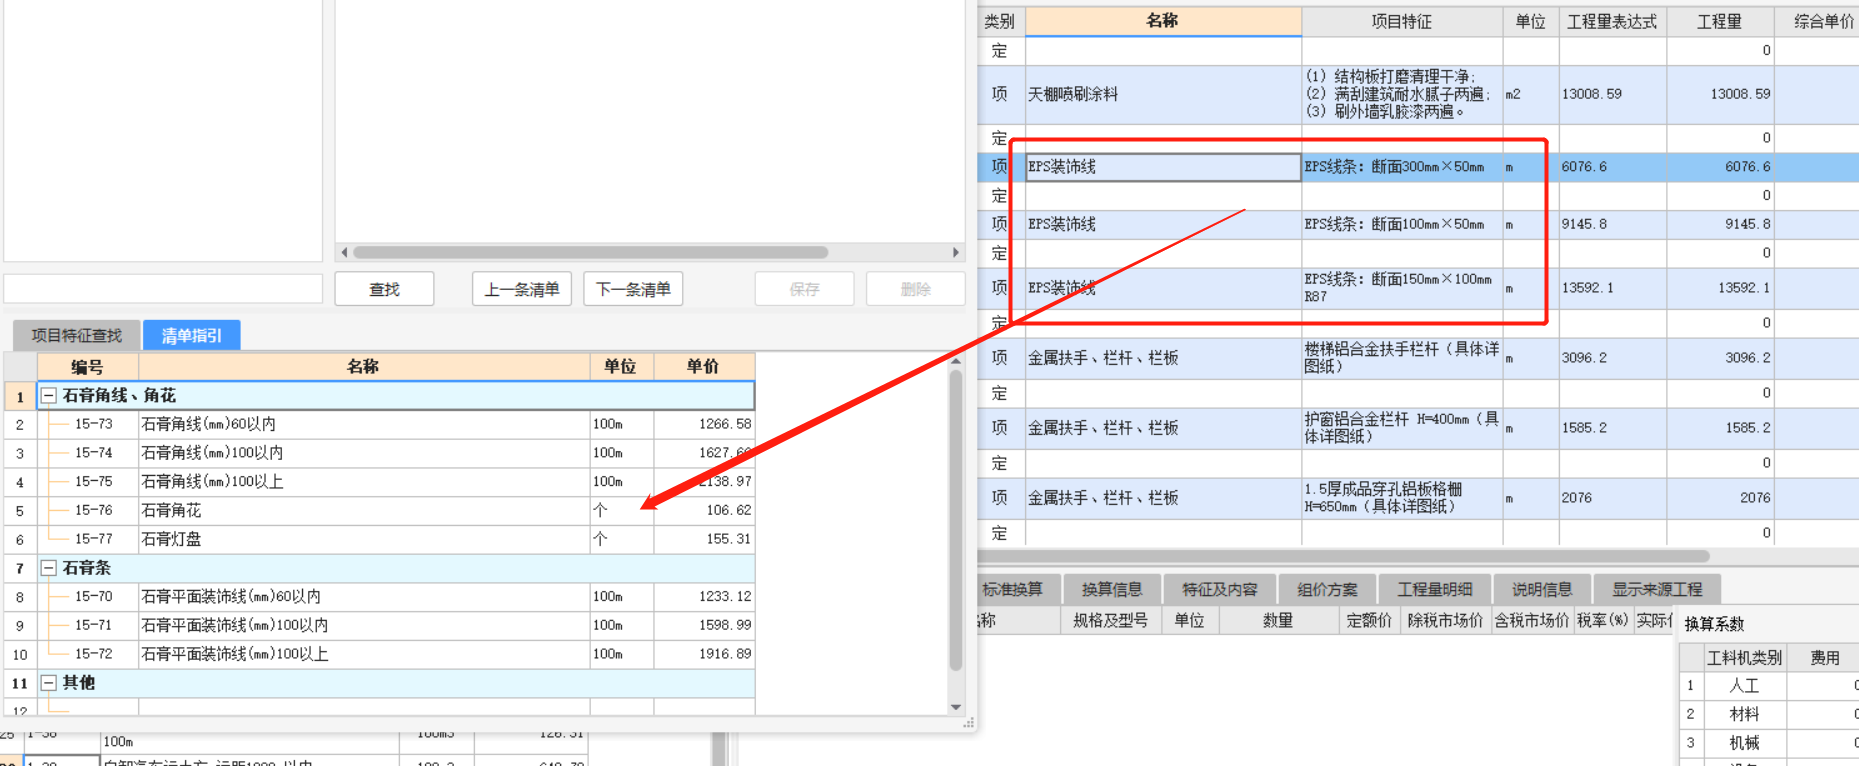Click the main table horizontal scrollbar

[1345, 556]
